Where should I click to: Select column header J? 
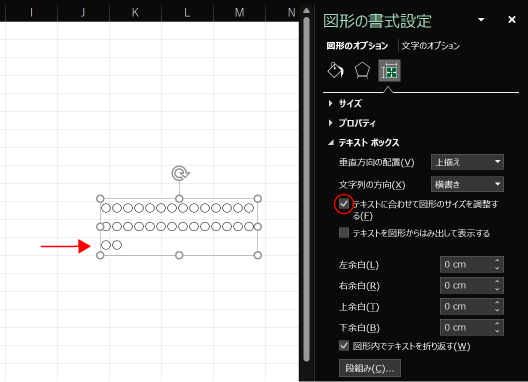83,12
